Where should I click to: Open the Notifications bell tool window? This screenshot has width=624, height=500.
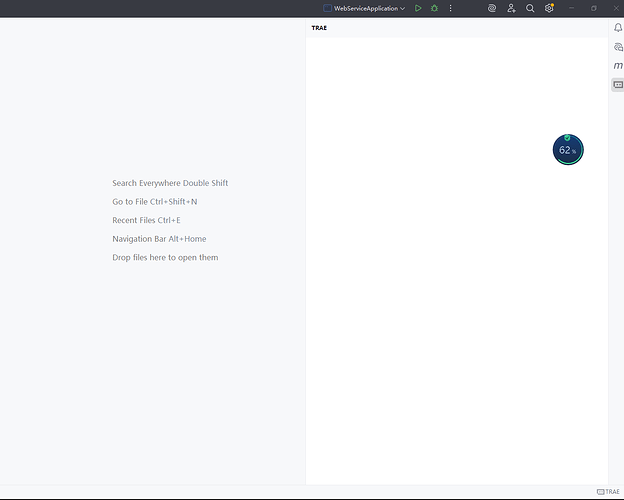coord(618,27)
